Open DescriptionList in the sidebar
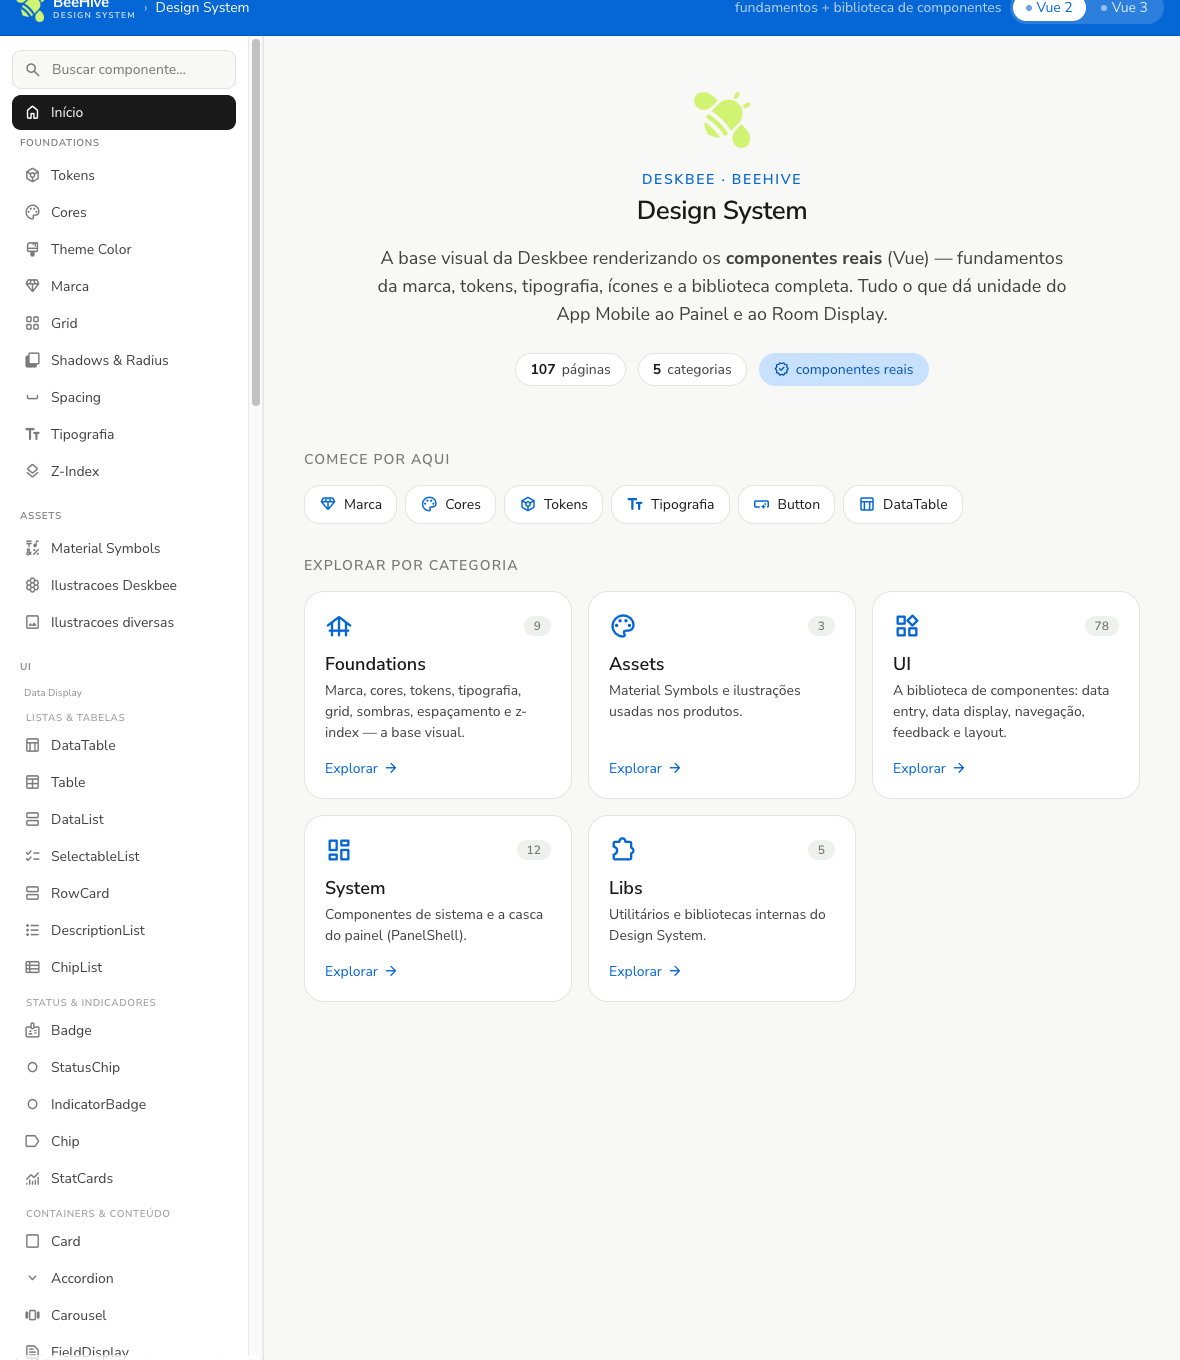The height and width of the screenshot is (1360, 1180). (x=124, y=930)
